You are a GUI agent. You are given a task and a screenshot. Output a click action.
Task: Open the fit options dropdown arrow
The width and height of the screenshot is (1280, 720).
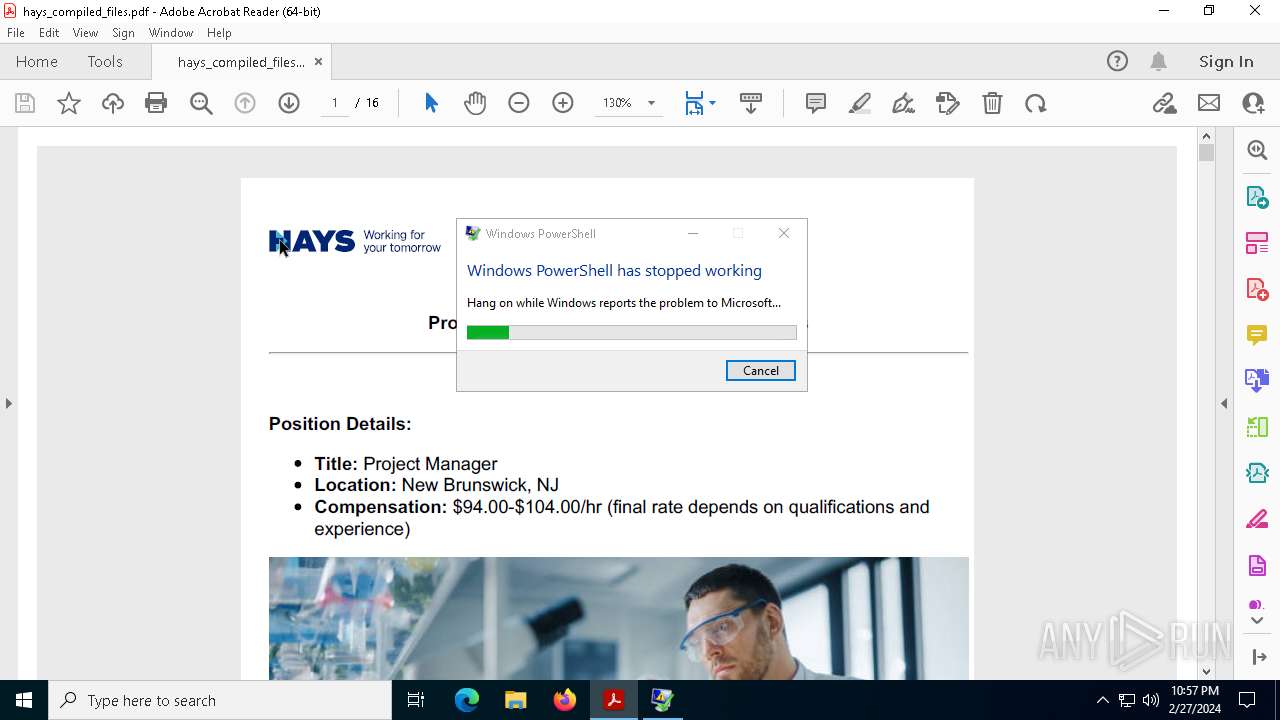pos(712,103)
